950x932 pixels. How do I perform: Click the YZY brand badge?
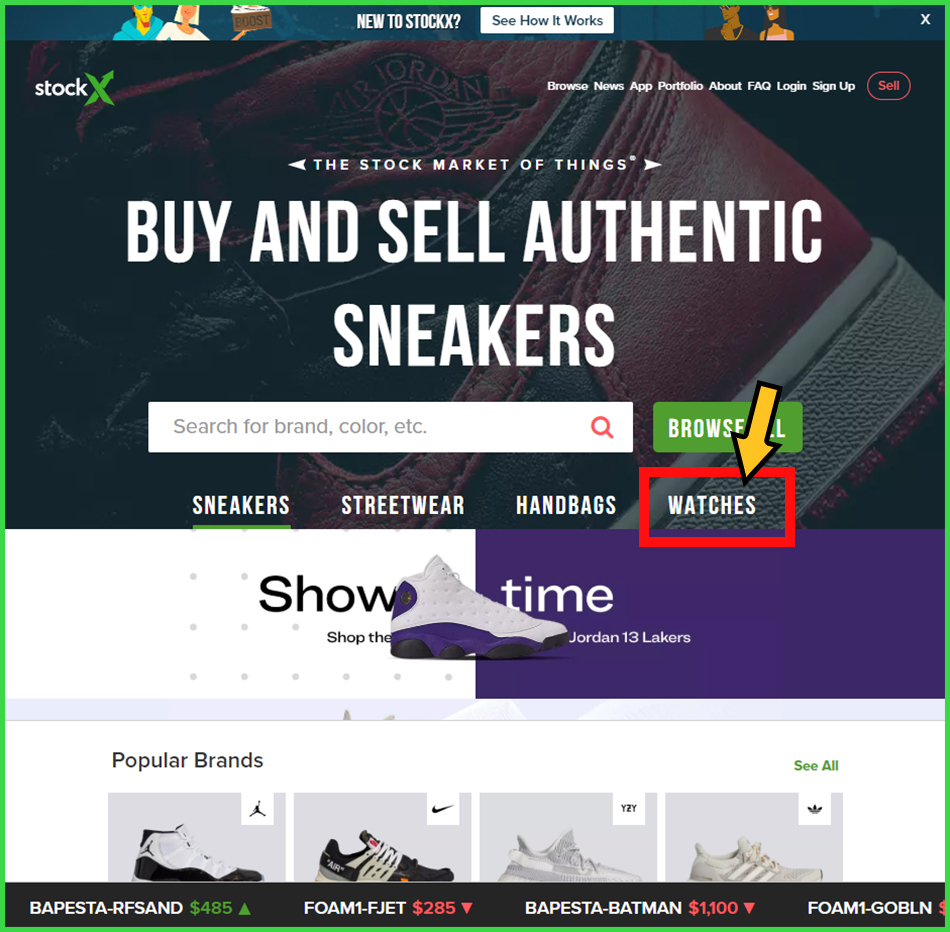629,808
